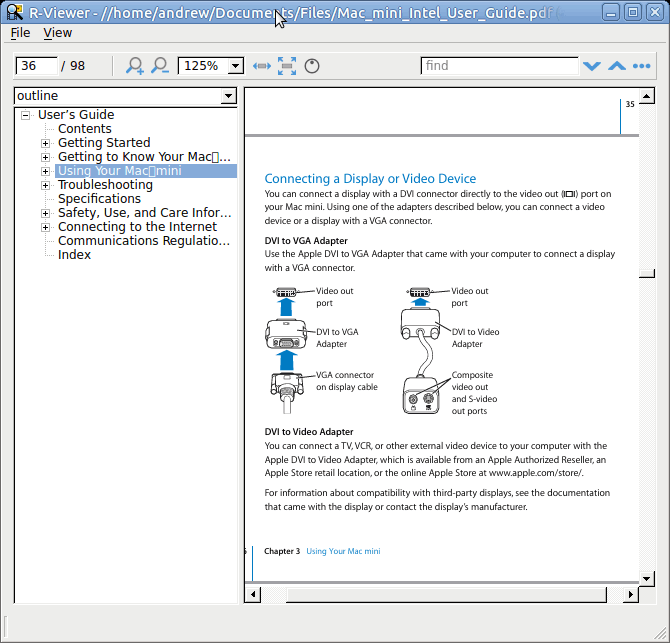This screenshot has height=643, width=670.
Task: Minimize the R-Viewer window
Action: coord(611,12)
